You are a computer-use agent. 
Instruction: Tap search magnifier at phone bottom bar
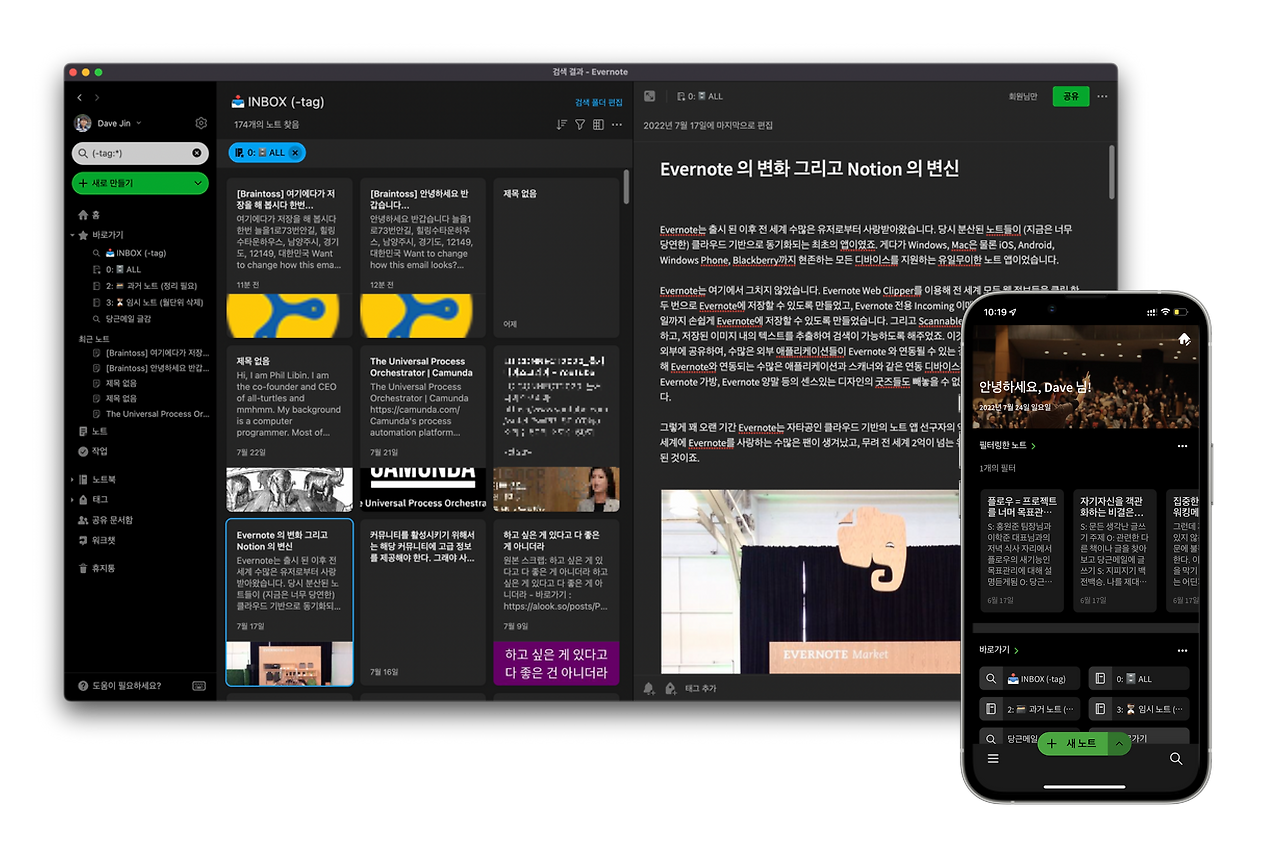(1176, 759)
